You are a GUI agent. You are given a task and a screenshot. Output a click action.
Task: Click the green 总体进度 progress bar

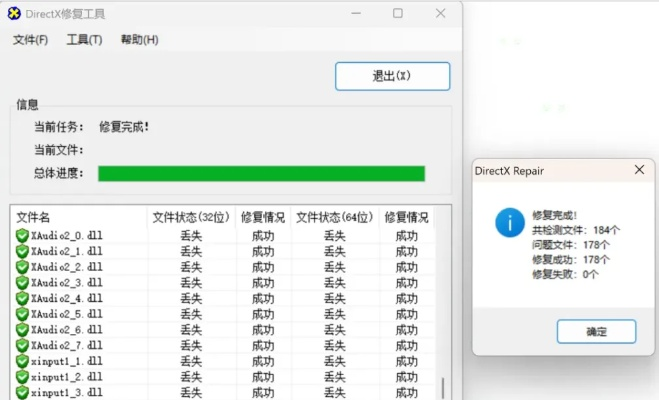261,174
